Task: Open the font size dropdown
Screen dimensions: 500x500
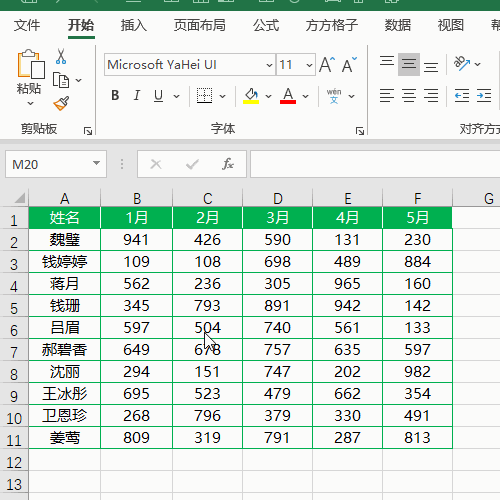Action: pos(309,65)
